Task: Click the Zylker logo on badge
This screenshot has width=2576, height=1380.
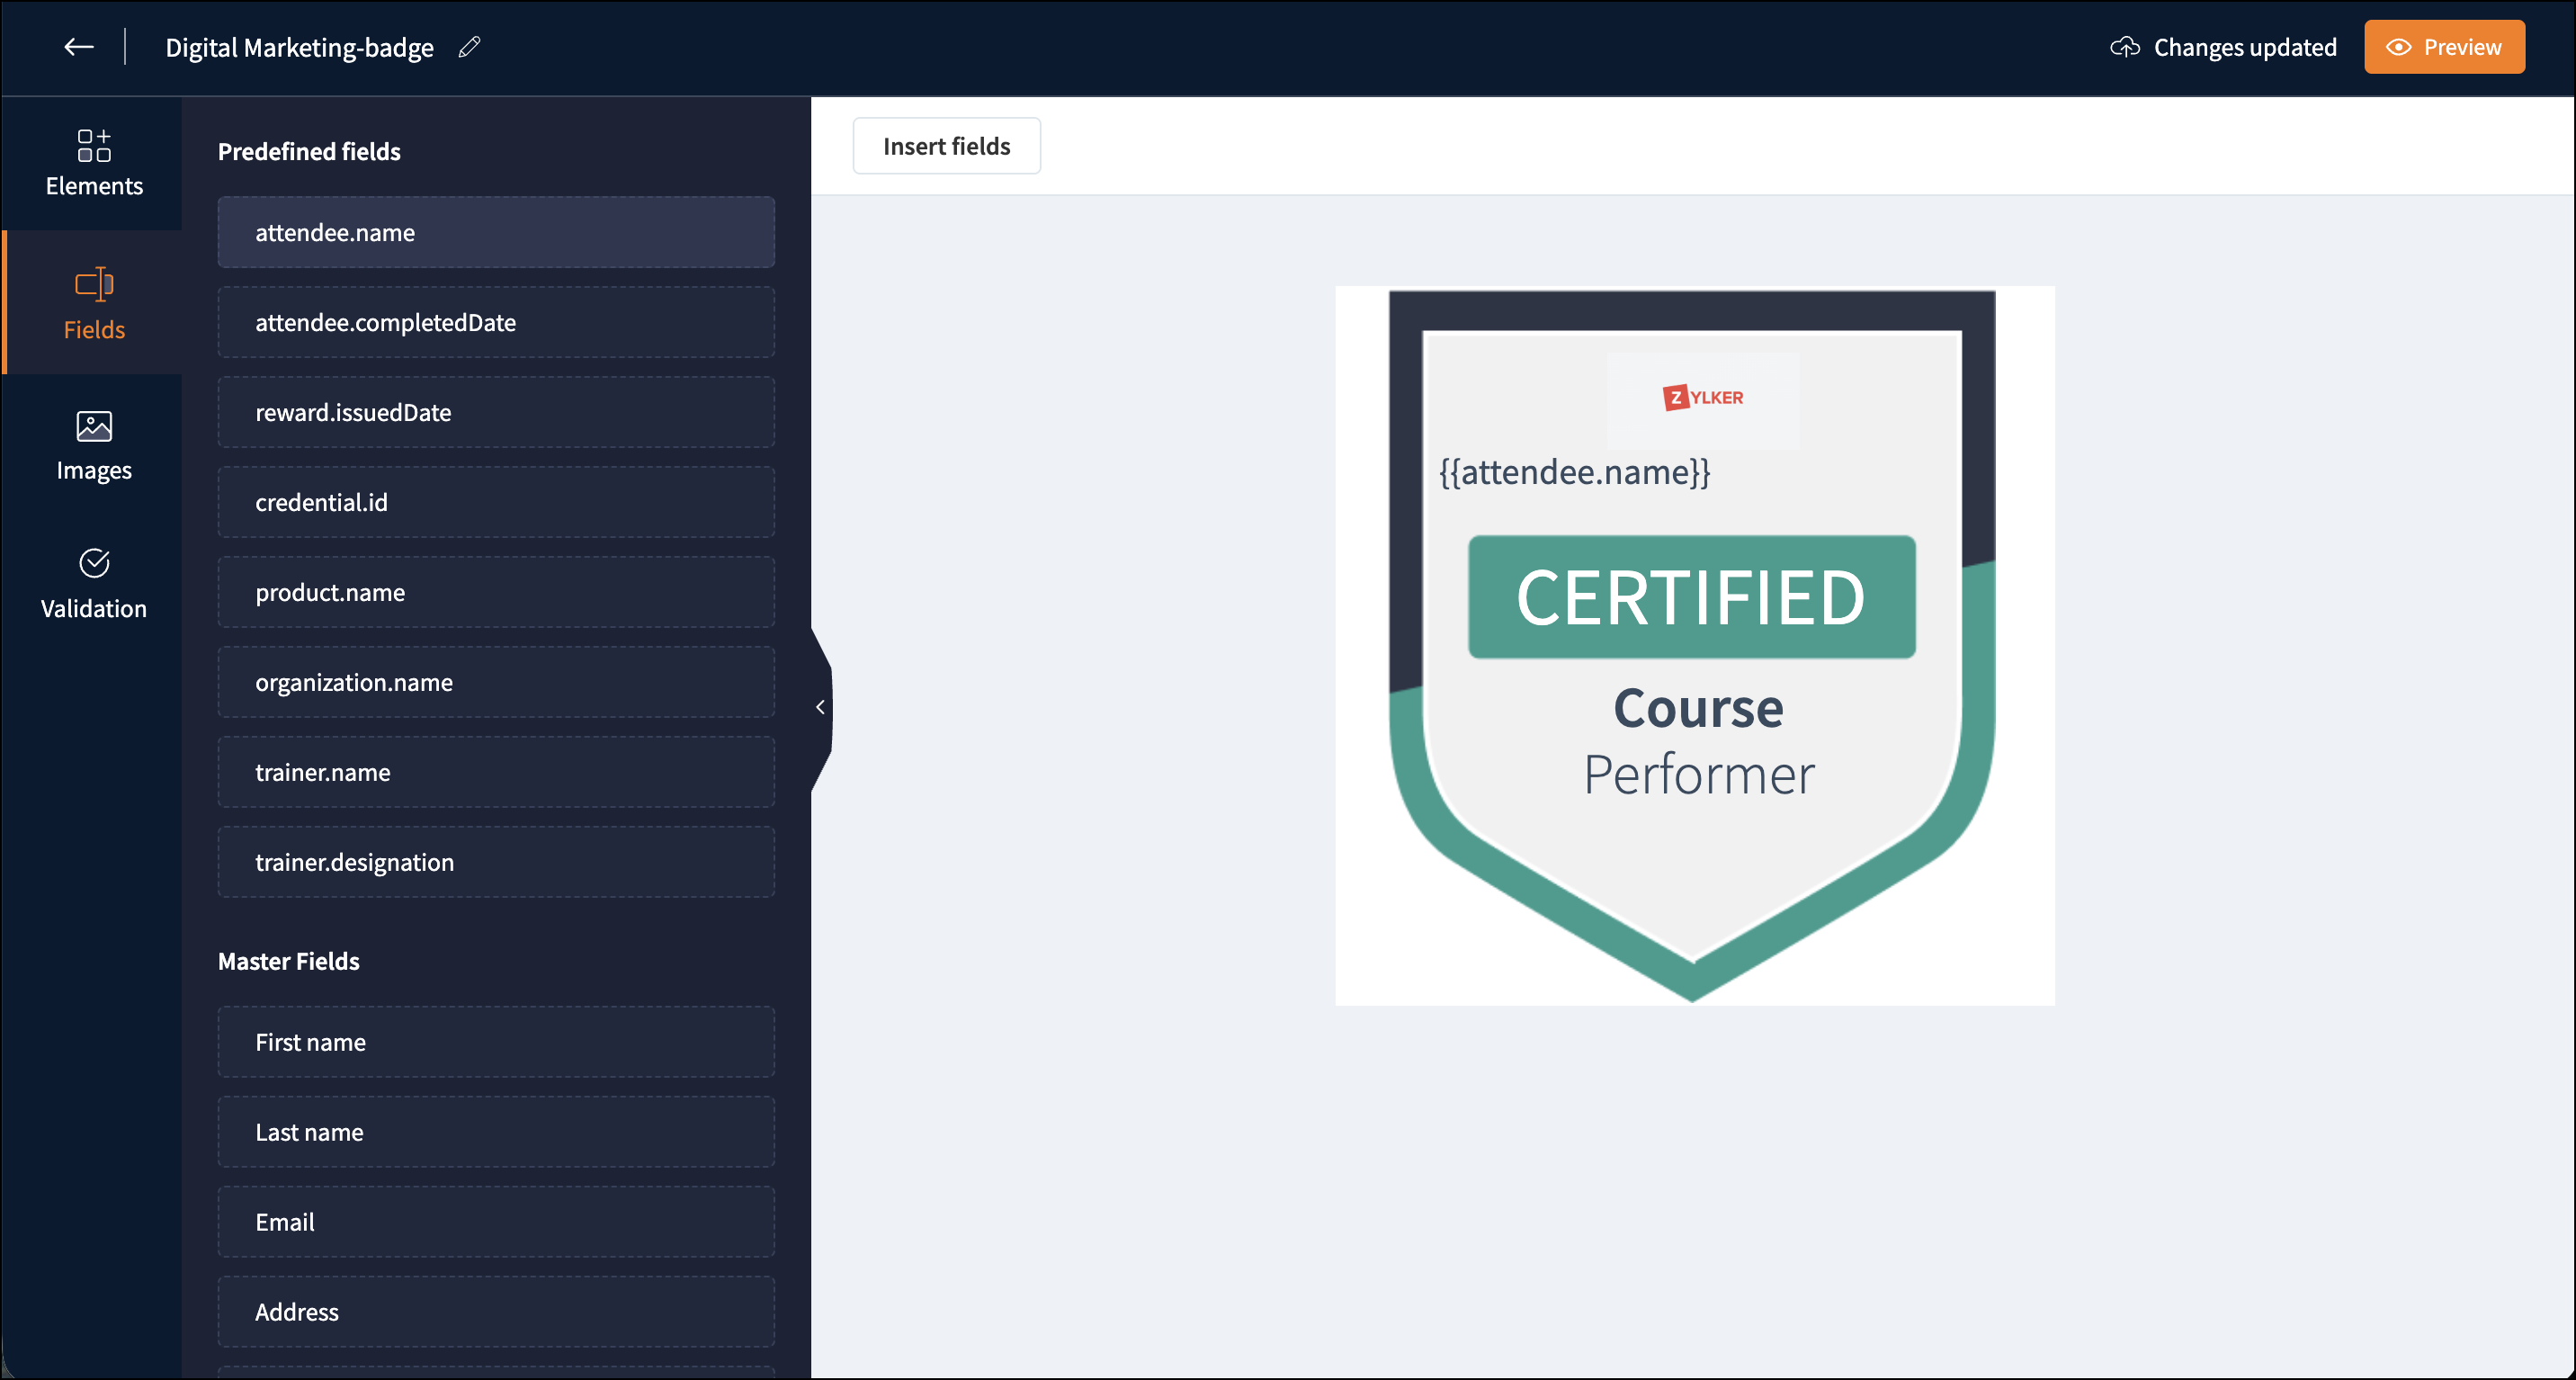Action: click(x=1702, y=398)
